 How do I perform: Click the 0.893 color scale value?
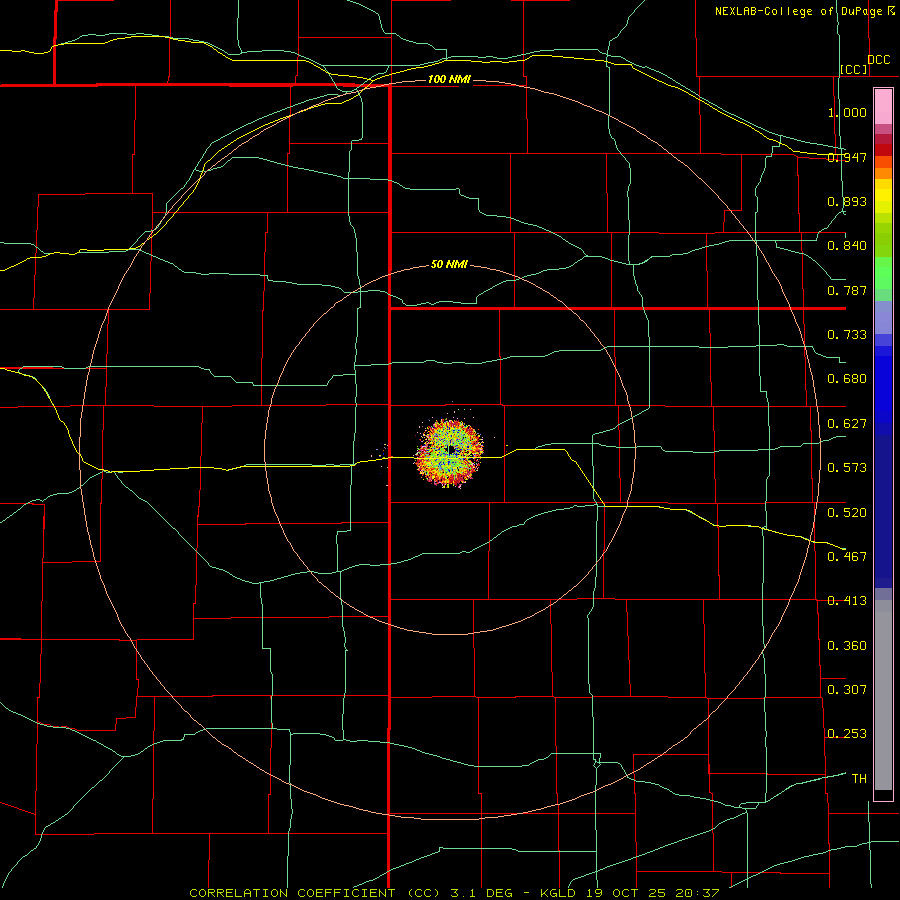coord(847,201)
